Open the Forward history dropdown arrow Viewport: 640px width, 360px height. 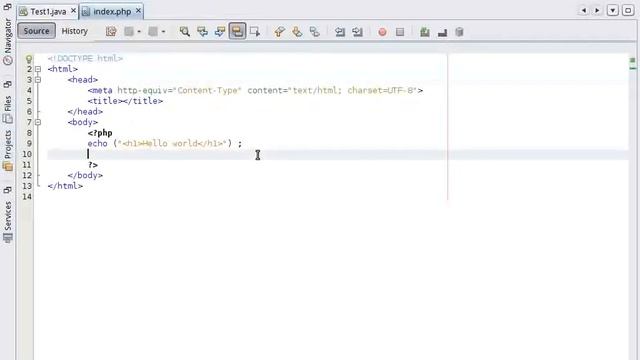click(163, 31)
